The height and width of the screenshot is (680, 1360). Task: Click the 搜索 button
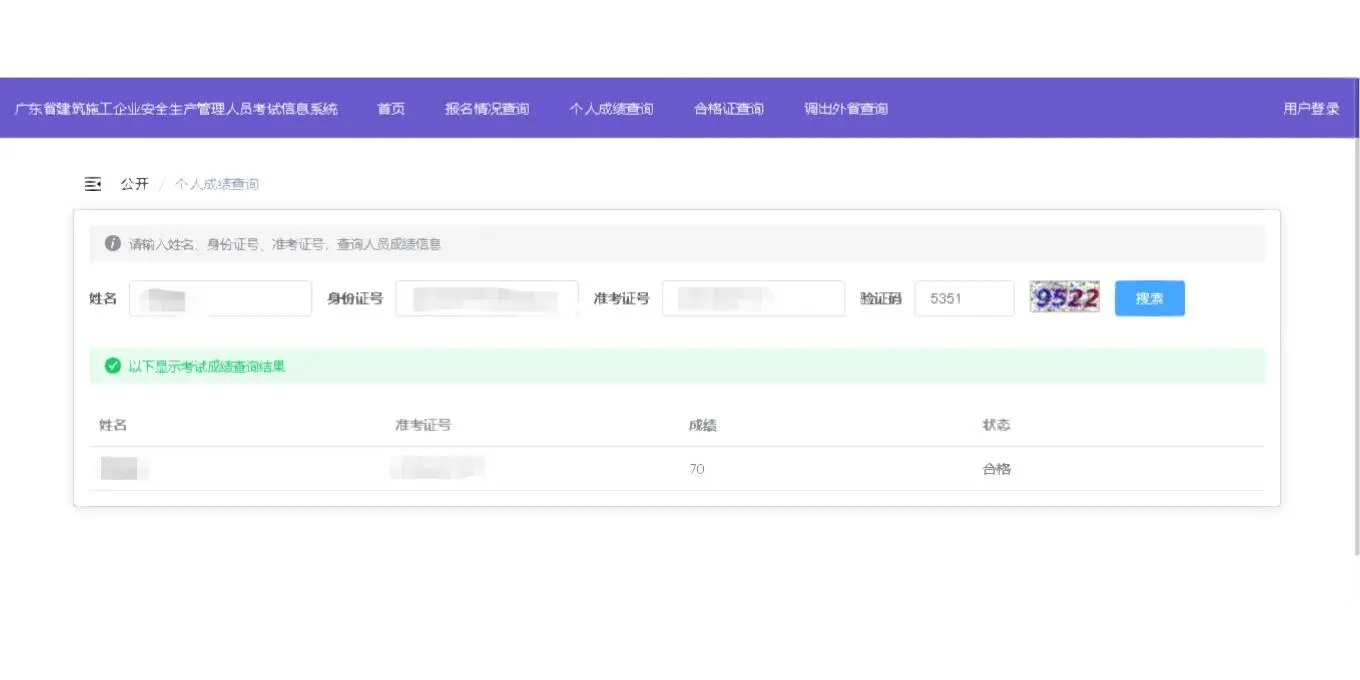pos(1150,298)
